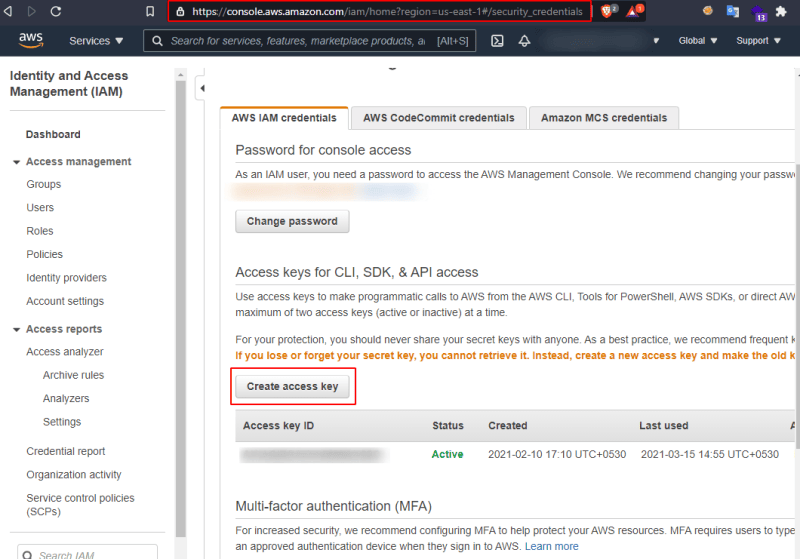Click the Search IAM field
This screenshot has height=559, width=800.
(87, 553)
